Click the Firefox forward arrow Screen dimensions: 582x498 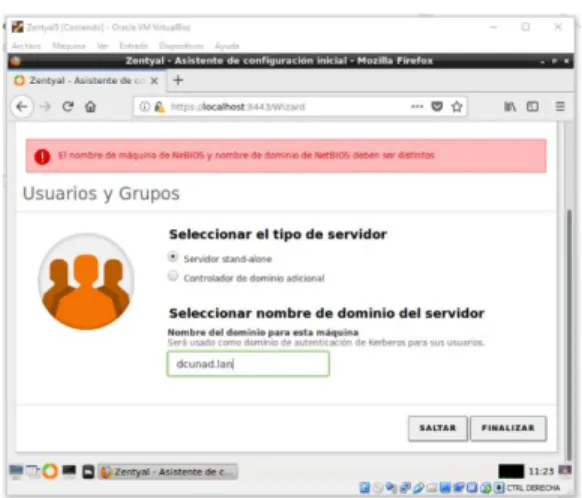[x=45, y=107]
